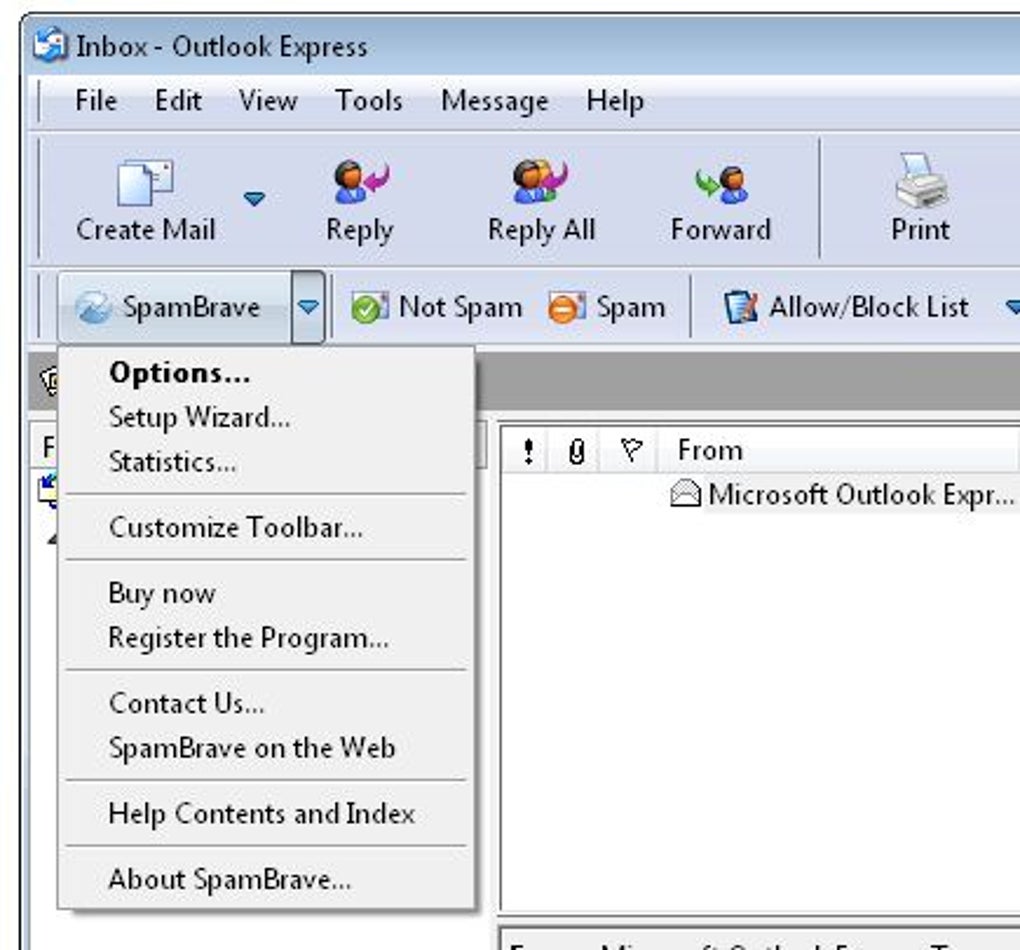The width and height of the screenshot is (1020, 950).
Task: Sort messages by From column
Action: pyautogui.click(x=839, y=450)
